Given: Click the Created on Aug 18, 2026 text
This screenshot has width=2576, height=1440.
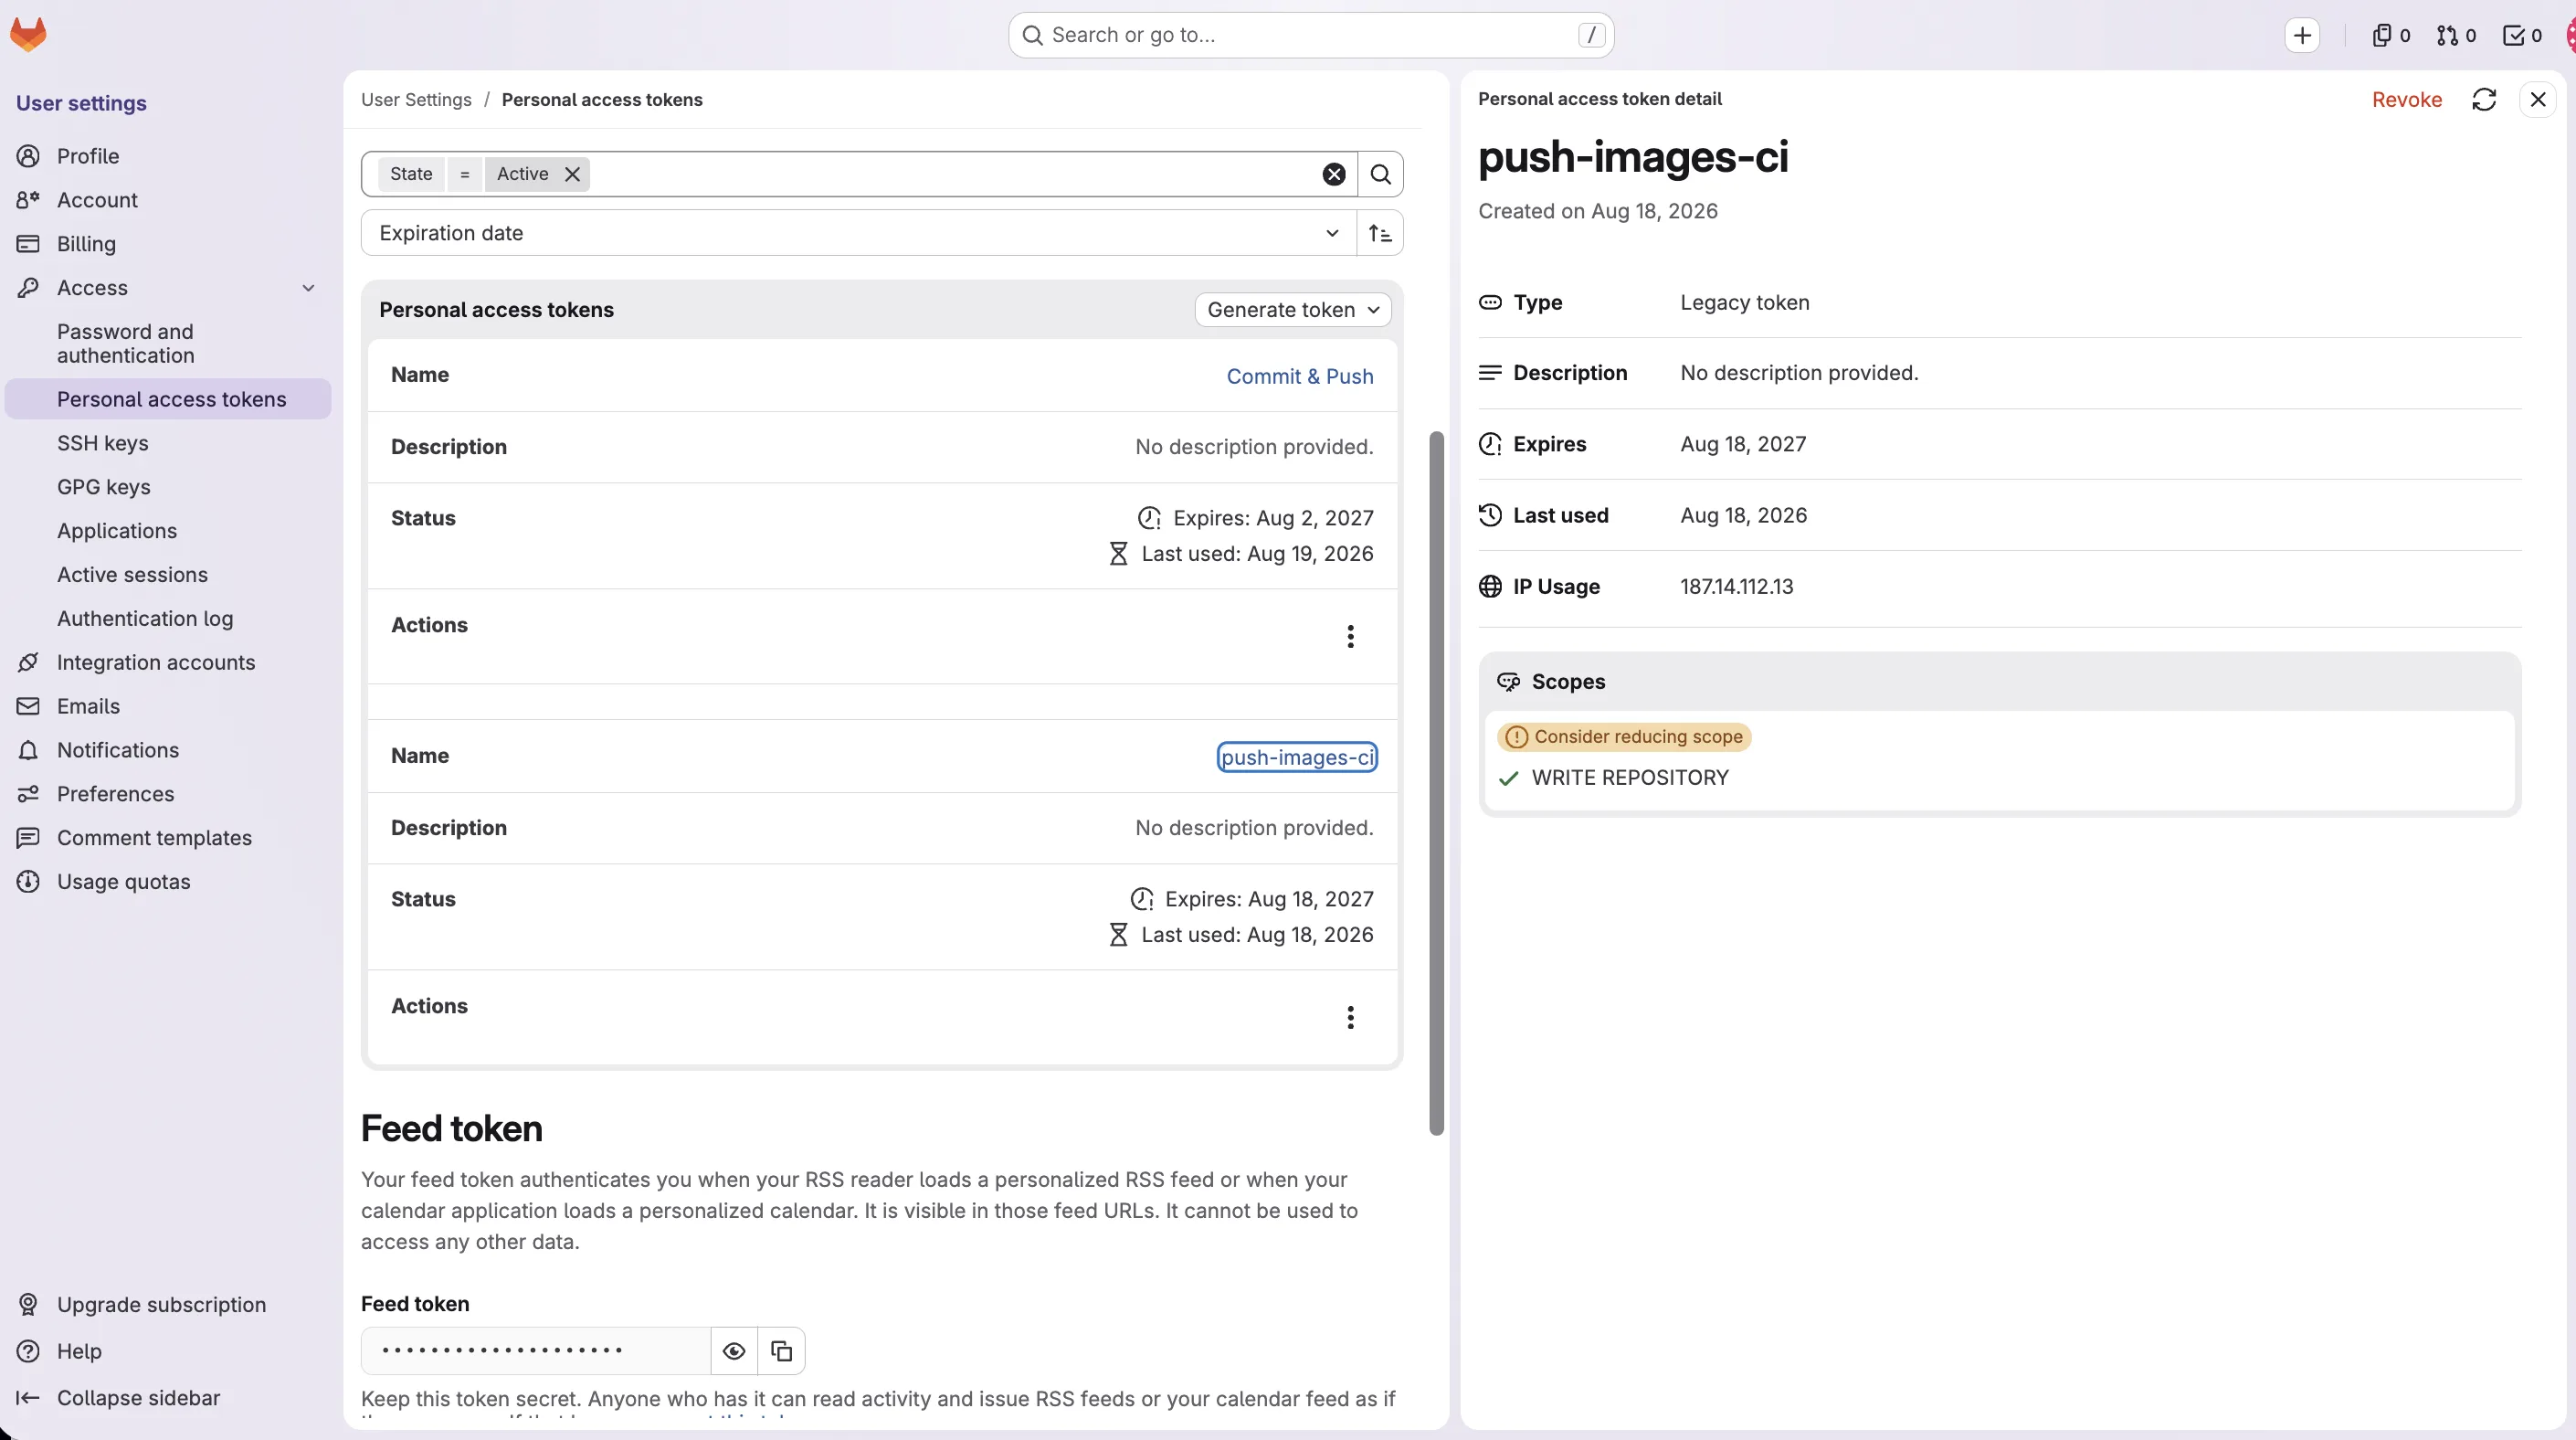Looking at the screenshot, I should click(1598, 211).
